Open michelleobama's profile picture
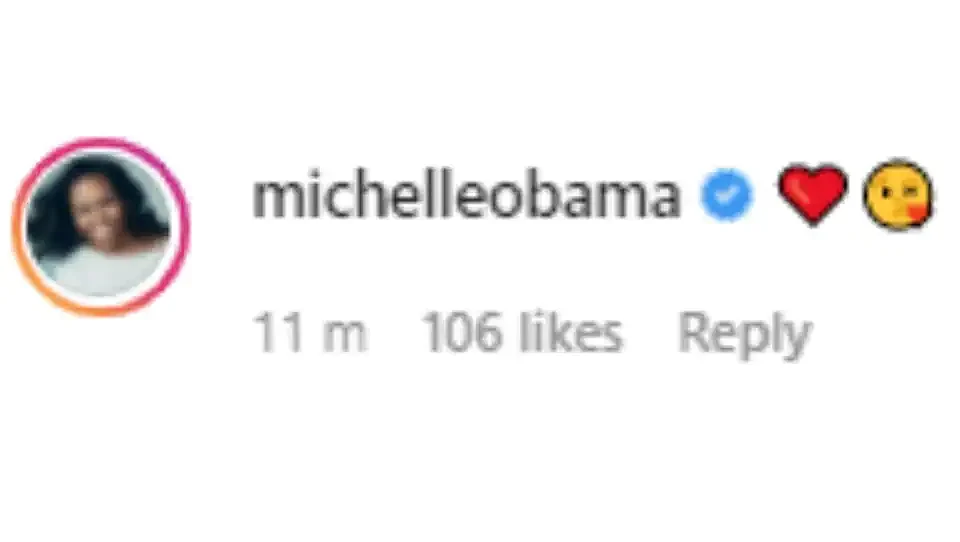The image size is (960, 542). coord(100,227)
